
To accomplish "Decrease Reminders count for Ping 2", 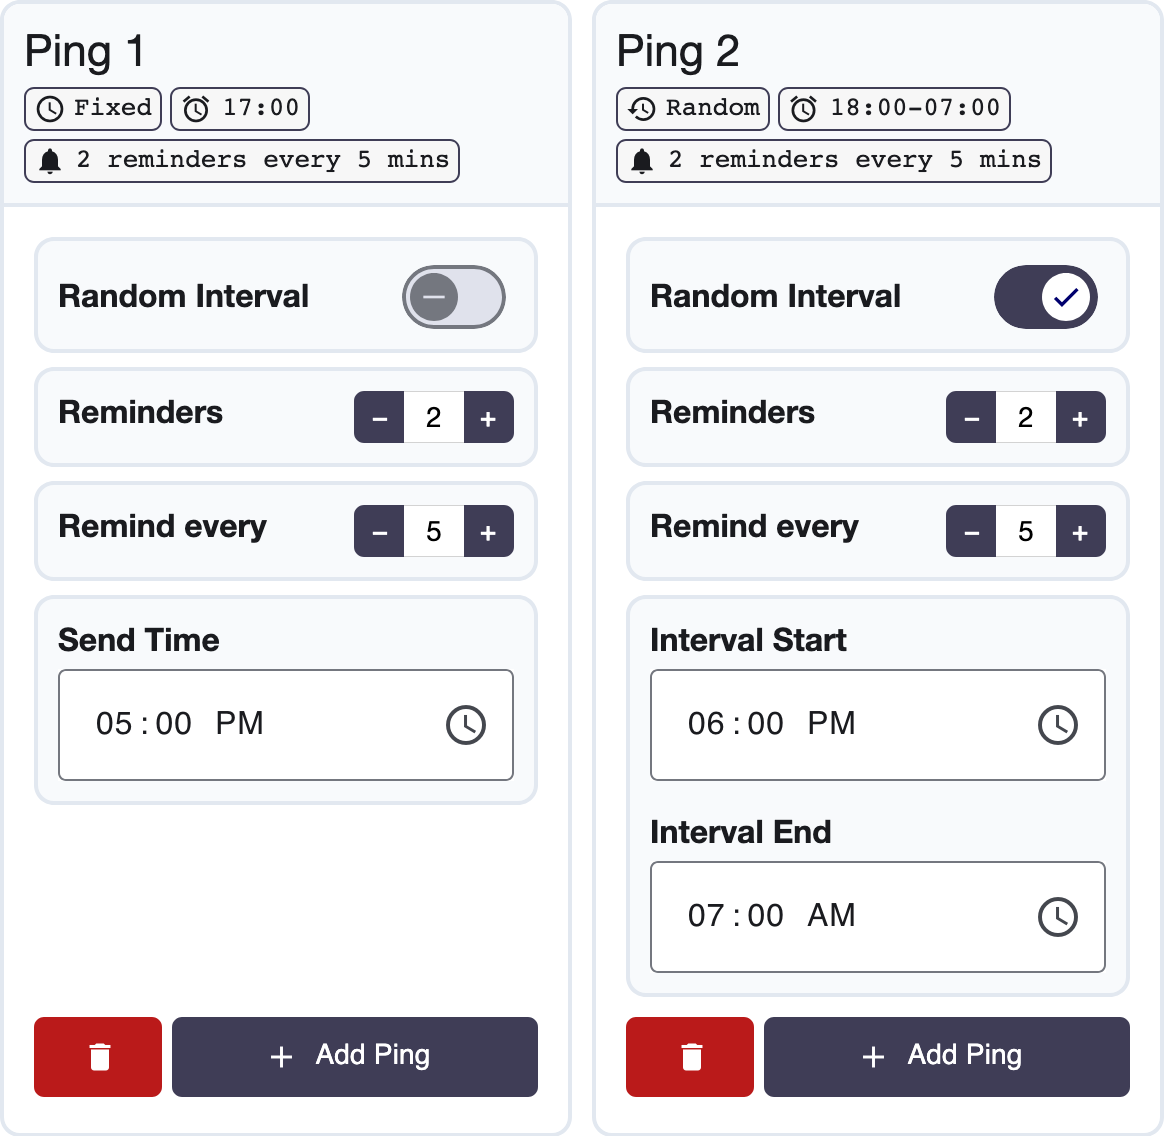I will click(x=971, y=418).
